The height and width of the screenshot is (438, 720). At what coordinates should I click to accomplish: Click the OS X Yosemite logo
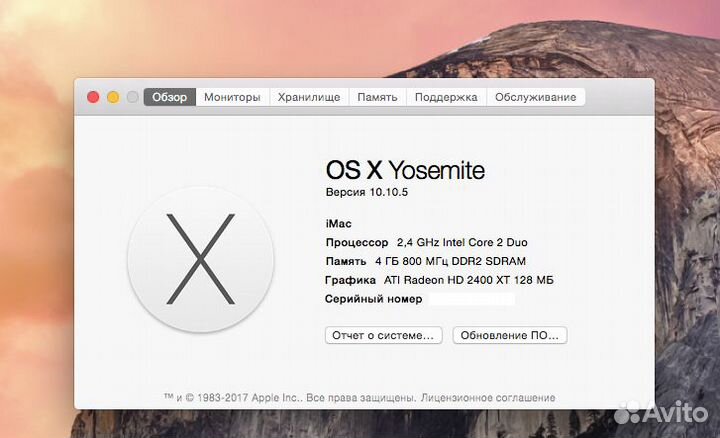tap(201, 259)
